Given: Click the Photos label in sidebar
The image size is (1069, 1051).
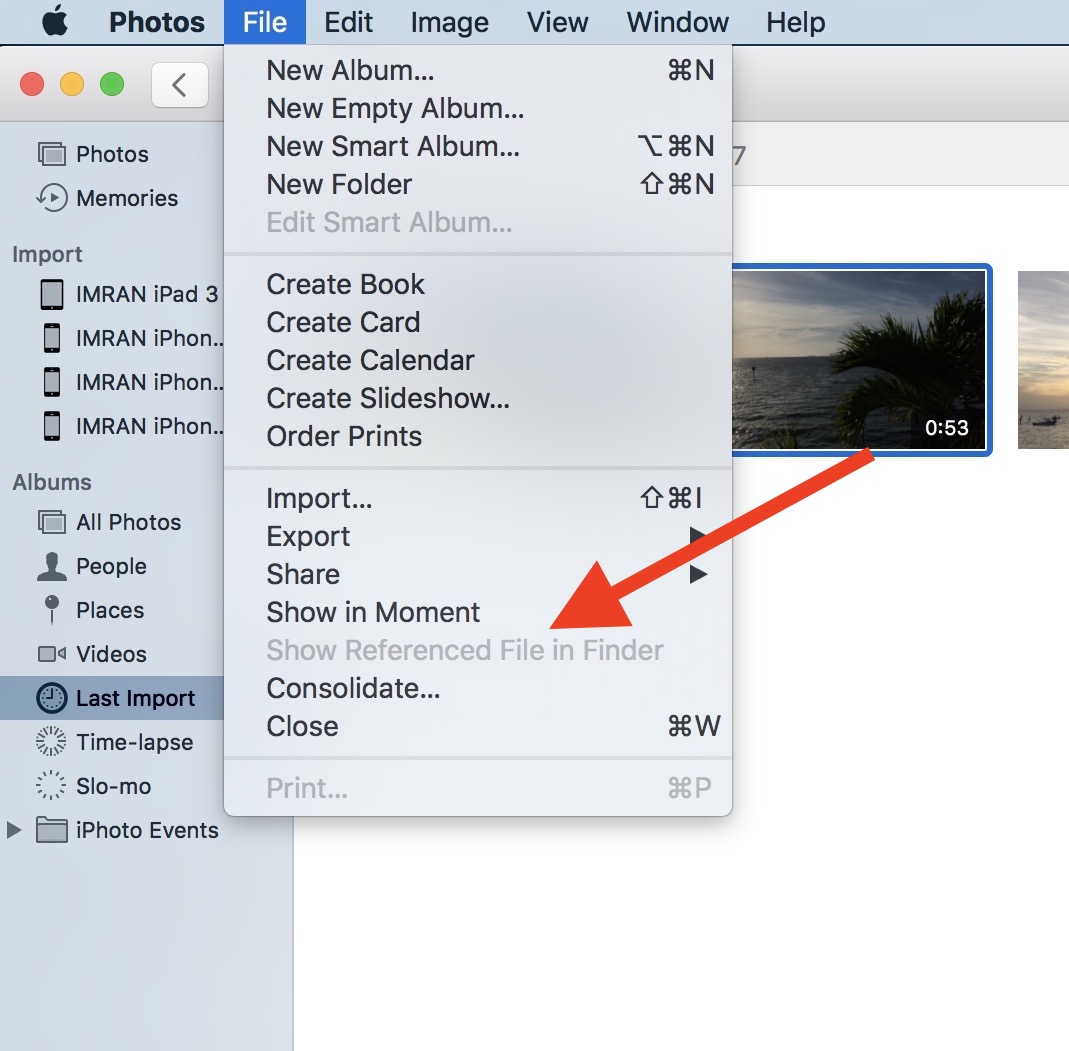Looking at the screenshot, I should [112, 154].
